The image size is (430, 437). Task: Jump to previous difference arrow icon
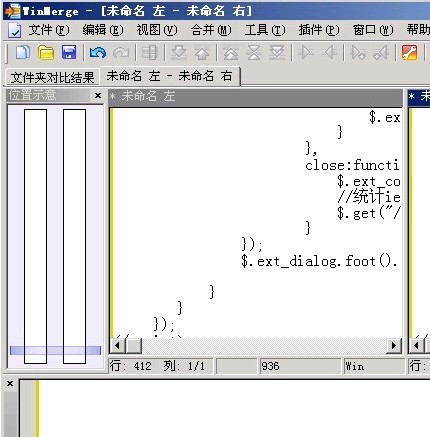tap(202, 53)
